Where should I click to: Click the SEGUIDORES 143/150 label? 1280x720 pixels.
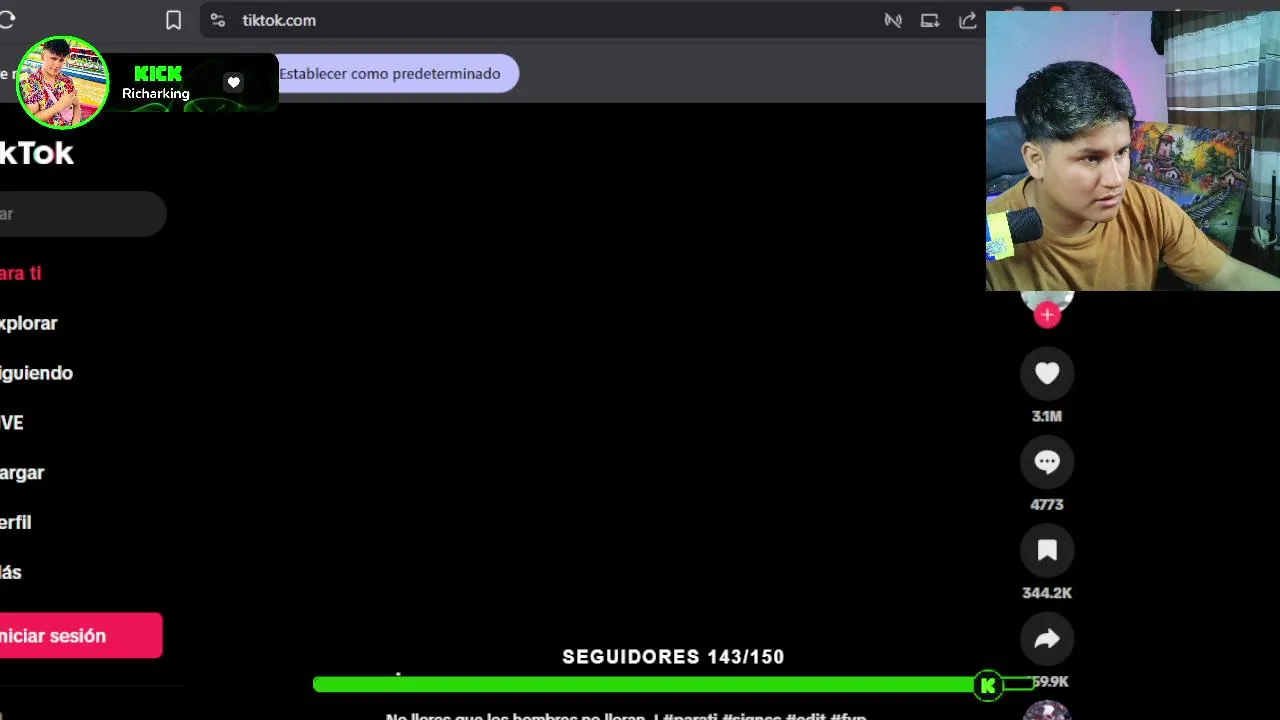click(x=673, y=657)
